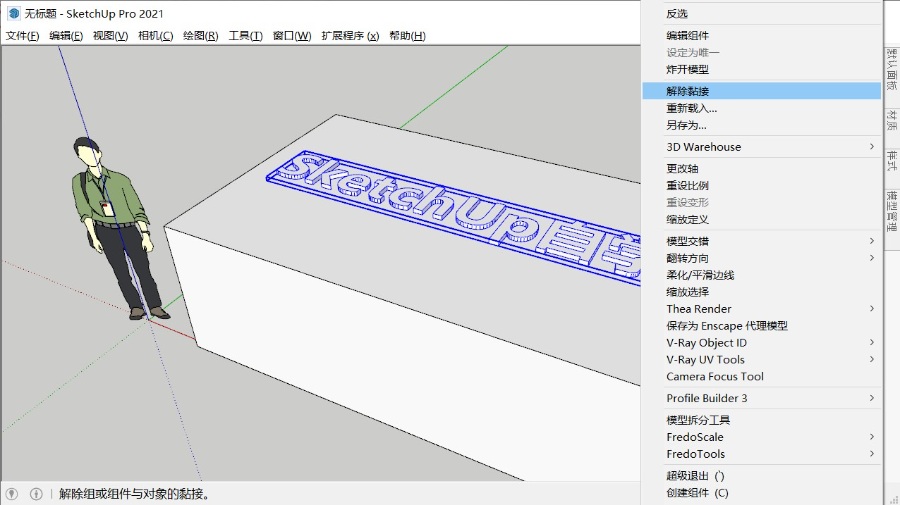The width and height of the screenshot is (900, 505).
Task: Choose 编辑组件 in context menu
Action: tap(762, 36)
